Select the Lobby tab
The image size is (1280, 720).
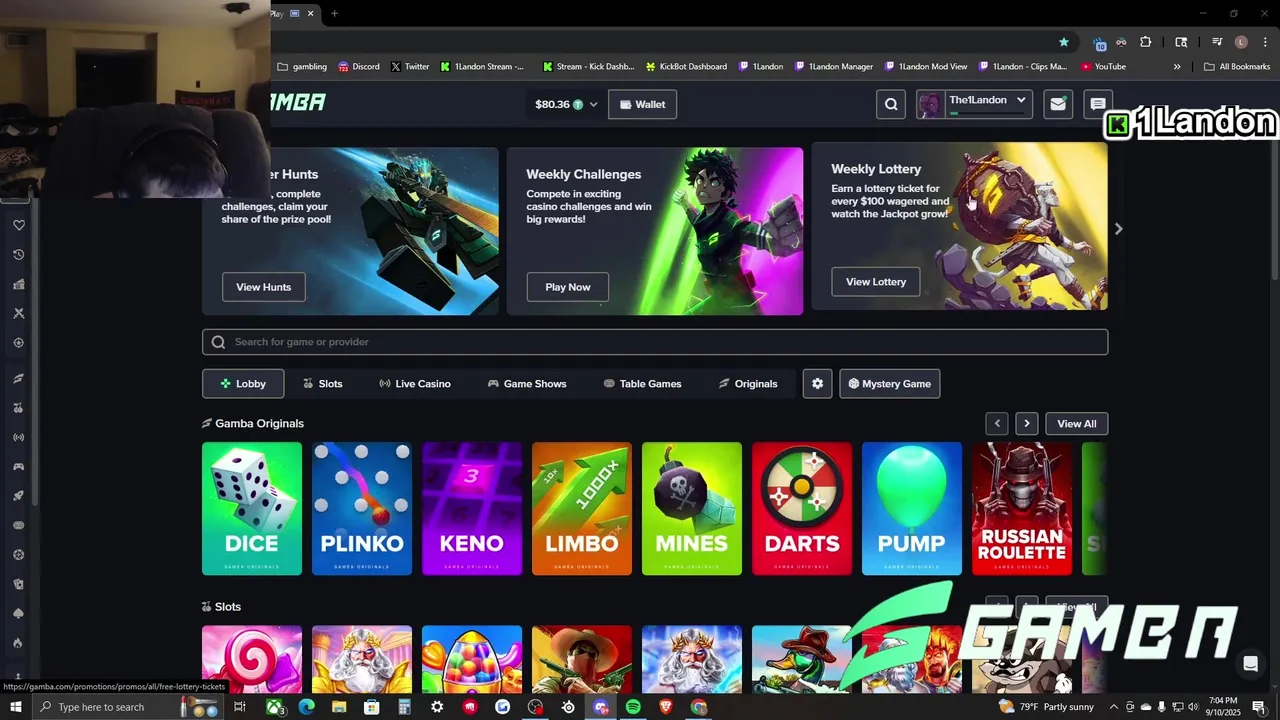point(243,384)
